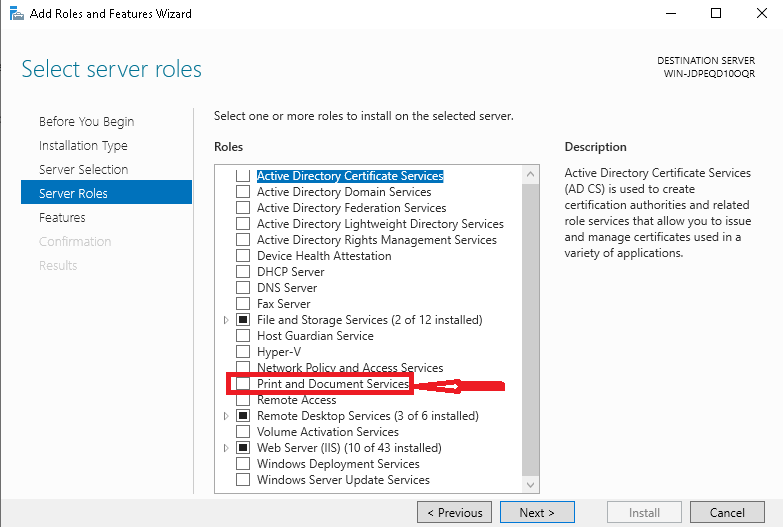Check Active Directory Domain Services

tap(243, 192)
